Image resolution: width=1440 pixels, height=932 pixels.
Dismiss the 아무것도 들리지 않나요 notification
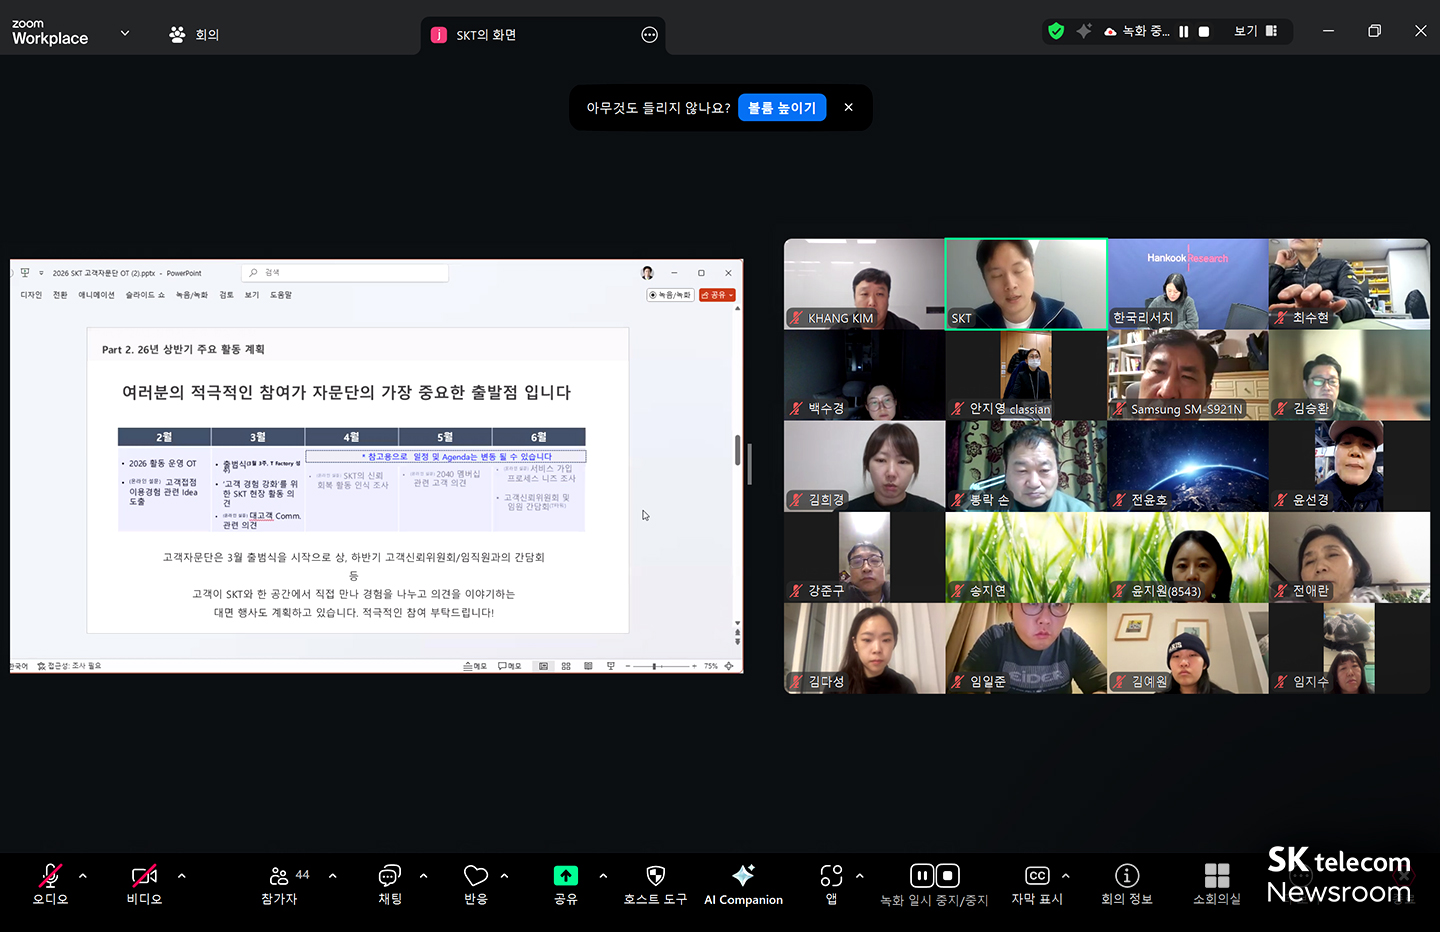pyautogui.click(x=849, y=107)
